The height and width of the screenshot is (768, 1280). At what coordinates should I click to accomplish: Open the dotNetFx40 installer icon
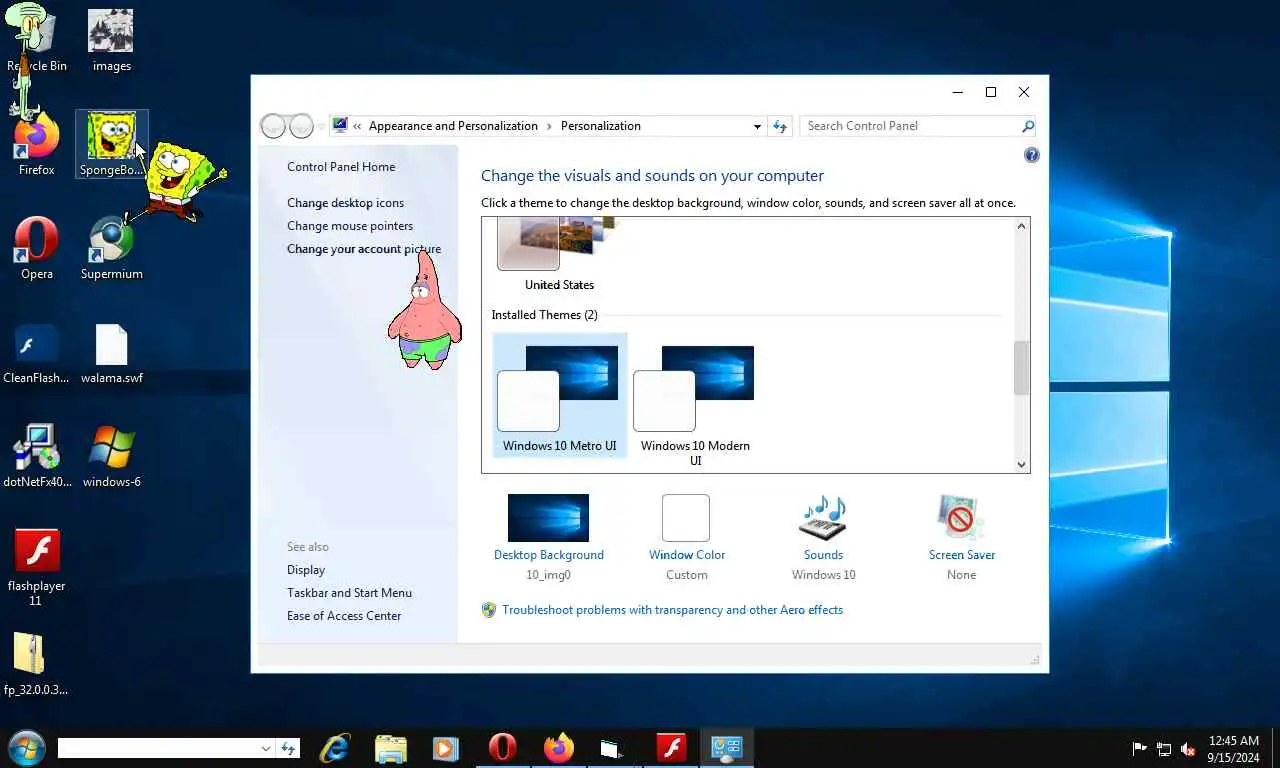pyautogui.click(x=36, y=457)
